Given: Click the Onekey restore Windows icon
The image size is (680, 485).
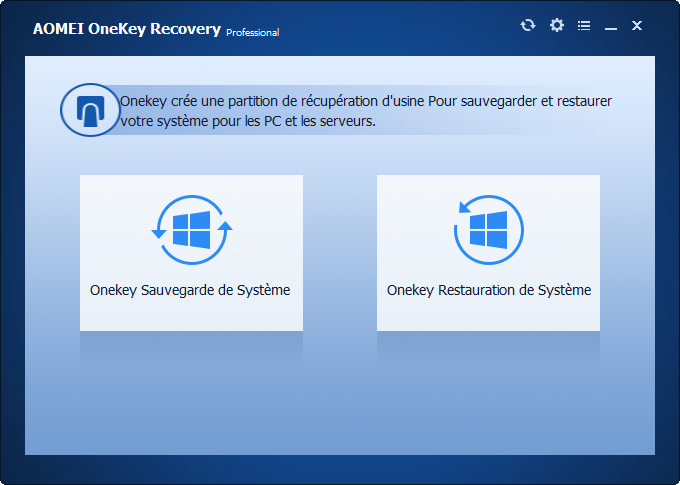Looking at the screenshot, I should pyautogui.click(x=489, y=230).
